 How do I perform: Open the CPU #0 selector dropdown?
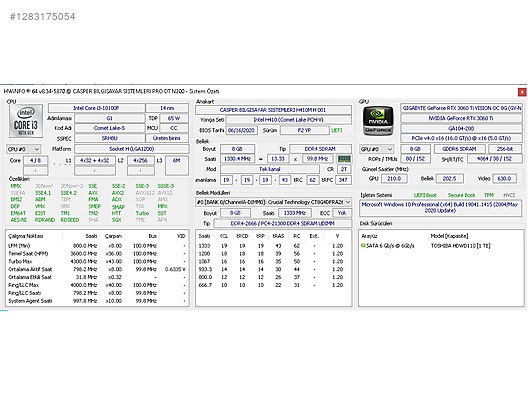click(x=24, y=149)
